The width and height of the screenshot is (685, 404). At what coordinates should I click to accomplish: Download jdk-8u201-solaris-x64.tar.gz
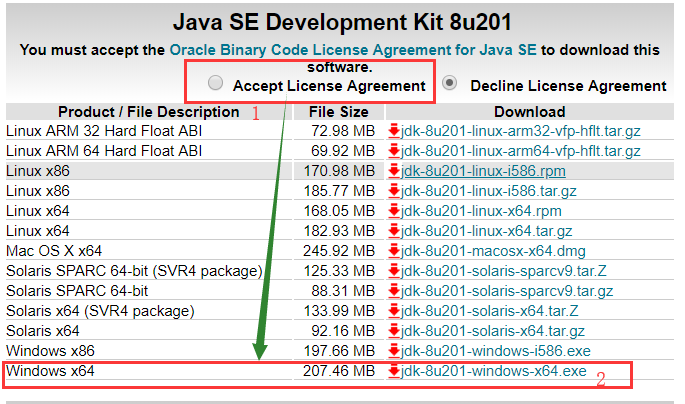[493, 331]
